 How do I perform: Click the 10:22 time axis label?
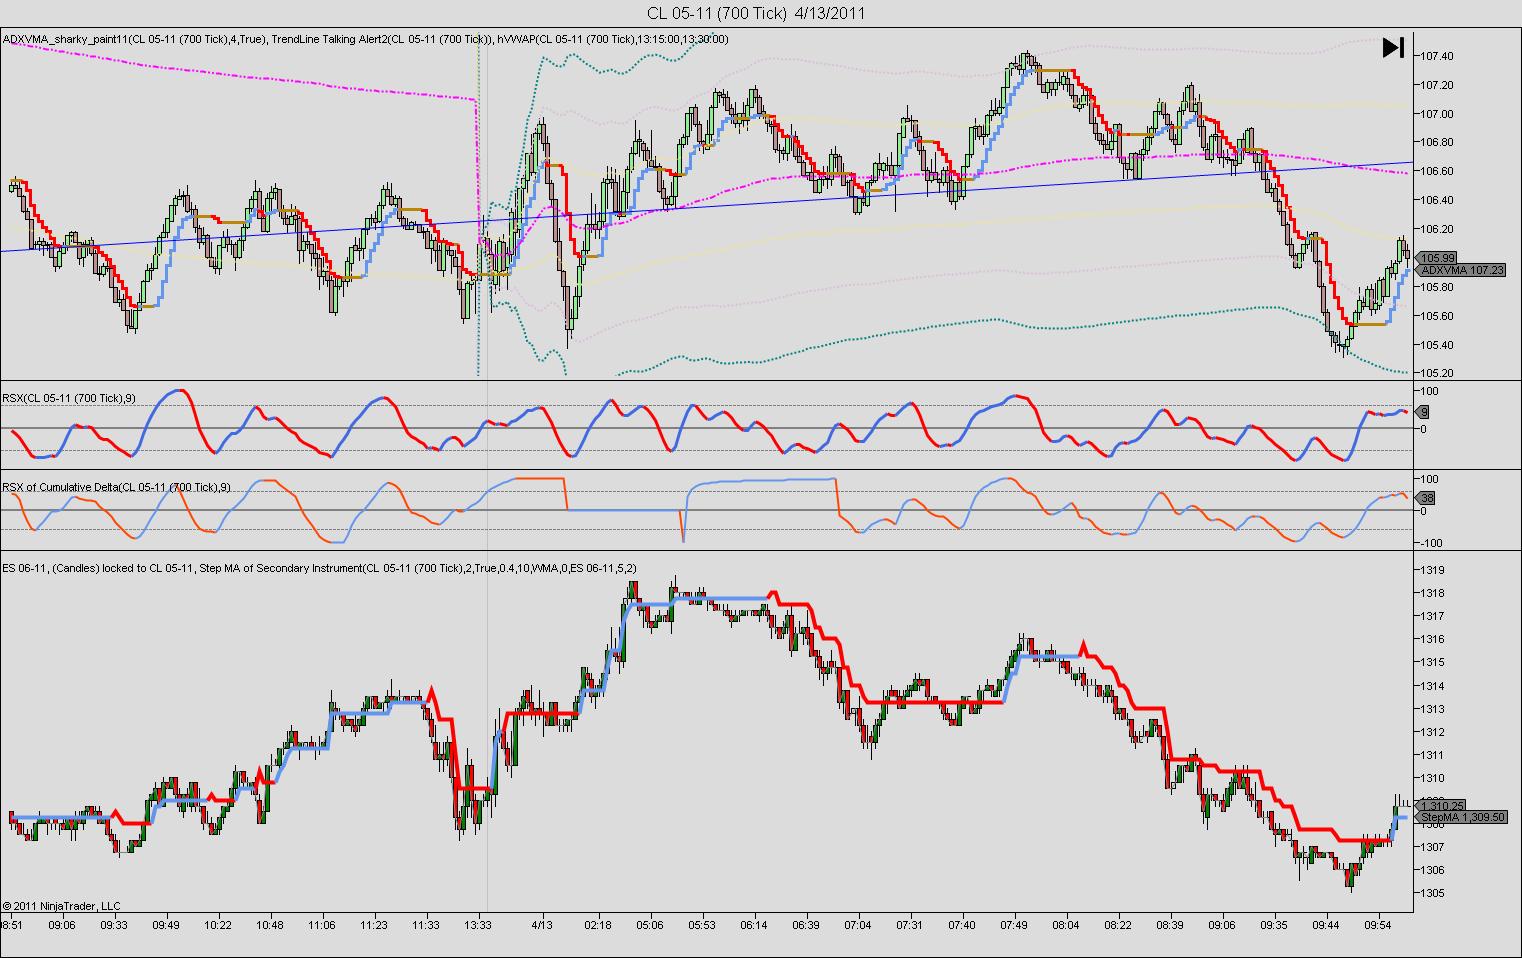[x=218, y=925]
